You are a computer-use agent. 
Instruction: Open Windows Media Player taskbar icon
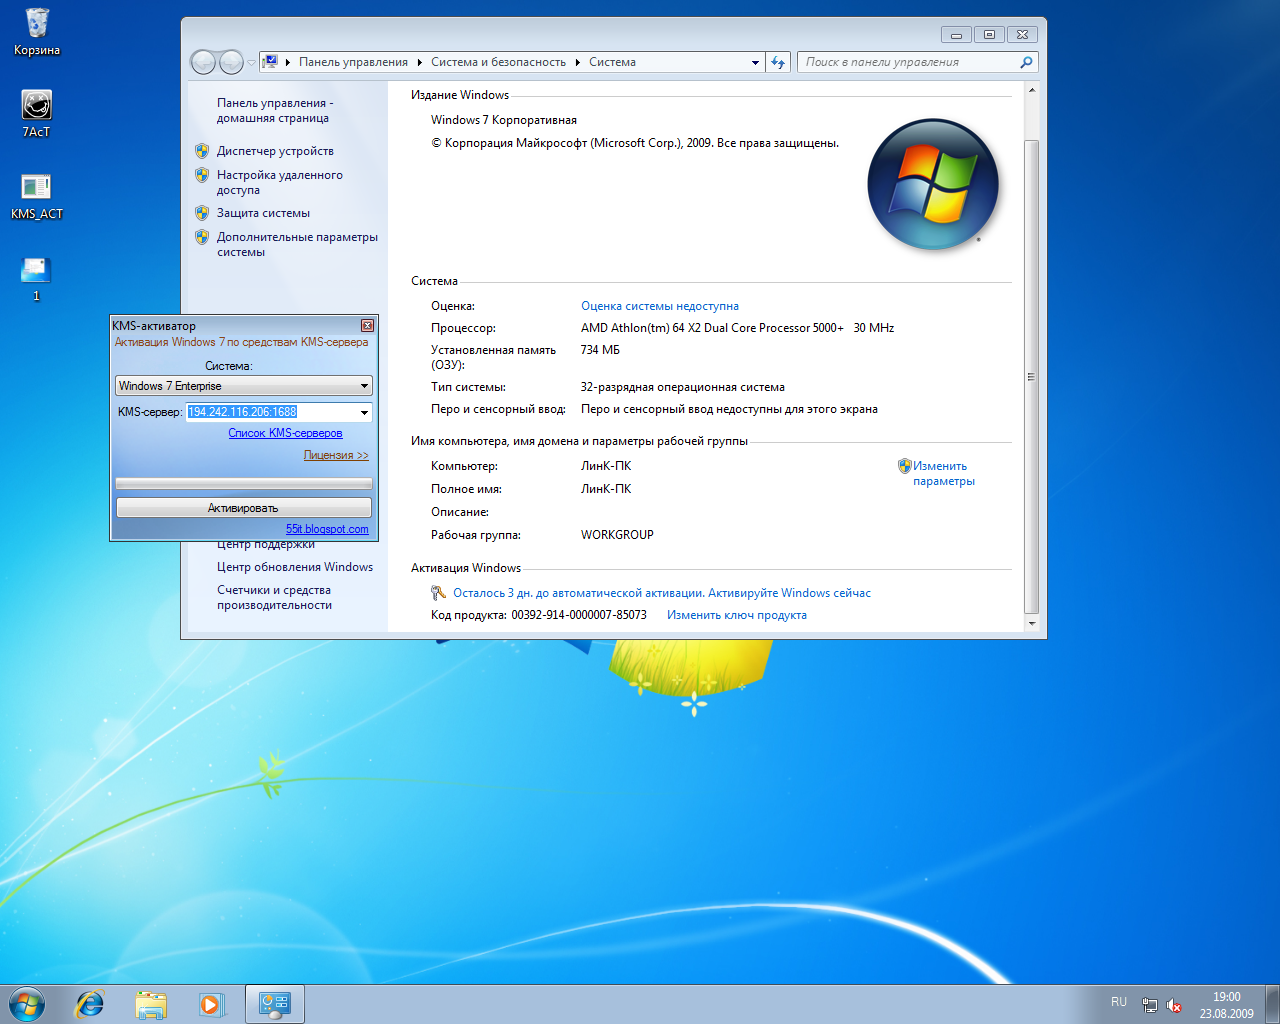[211, 1004]
